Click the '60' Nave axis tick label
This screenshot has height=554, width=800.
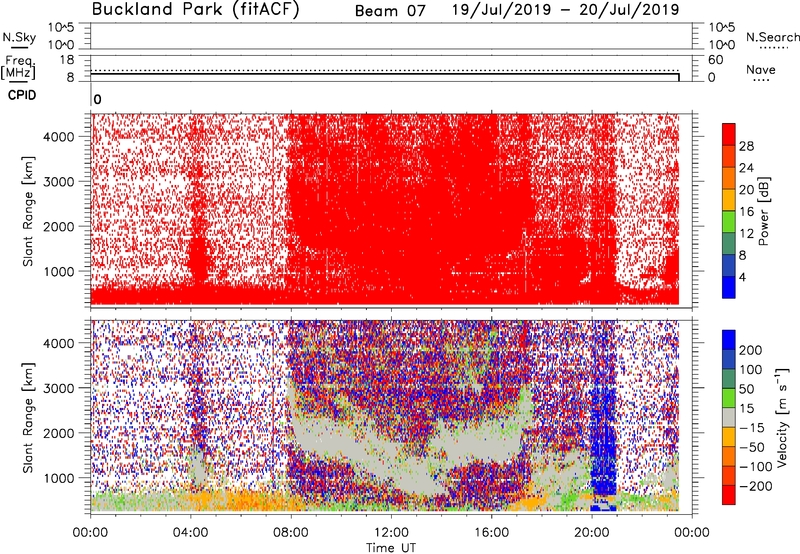coord(715,60)
